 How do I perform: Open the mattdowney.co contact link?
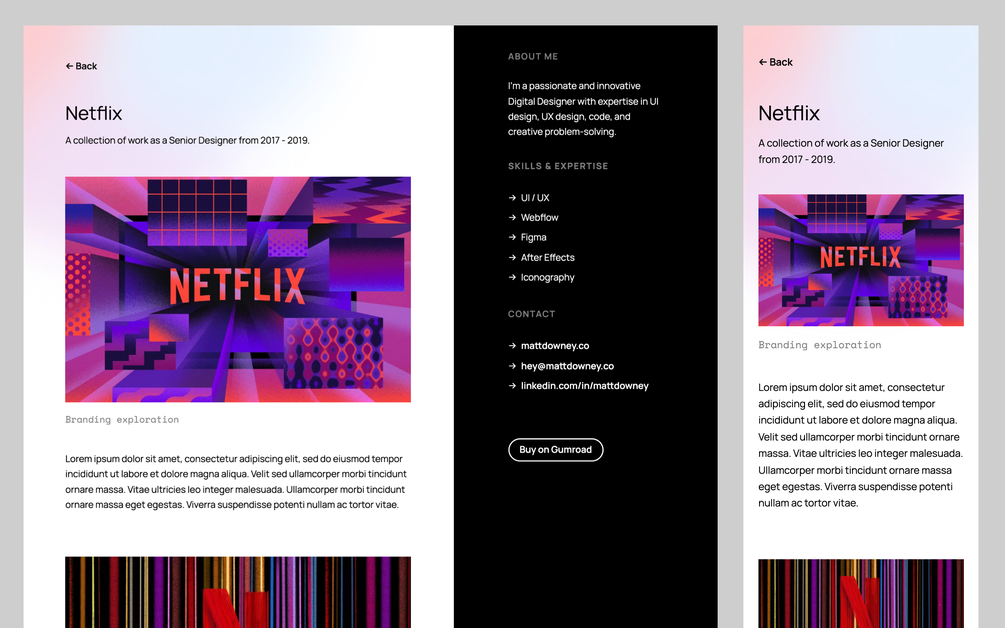(555, 346)
